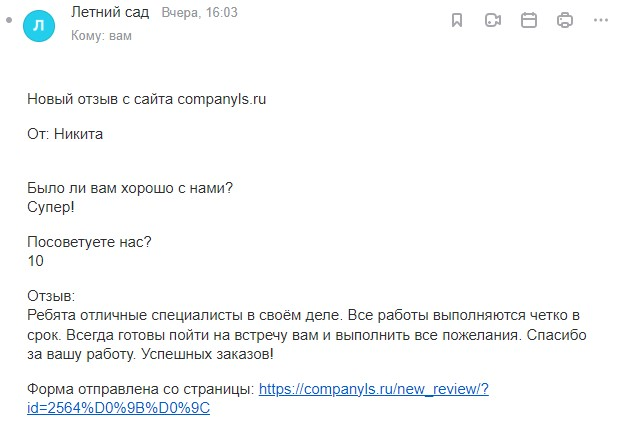Screen dimensions: 619x434
Task: Start a video call from the camera icon
Action: (x=493, y=20)
